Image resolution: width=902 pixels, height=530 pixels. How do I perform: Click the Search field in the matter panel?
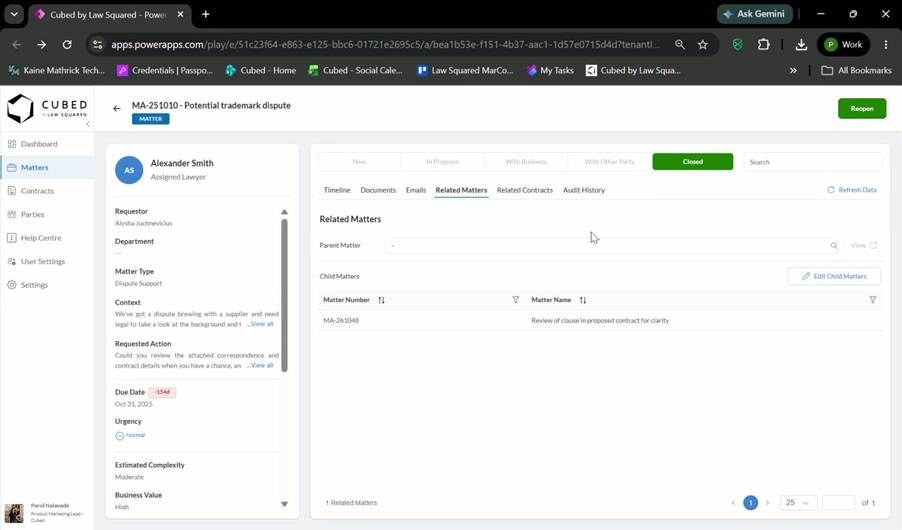point(812,162)
